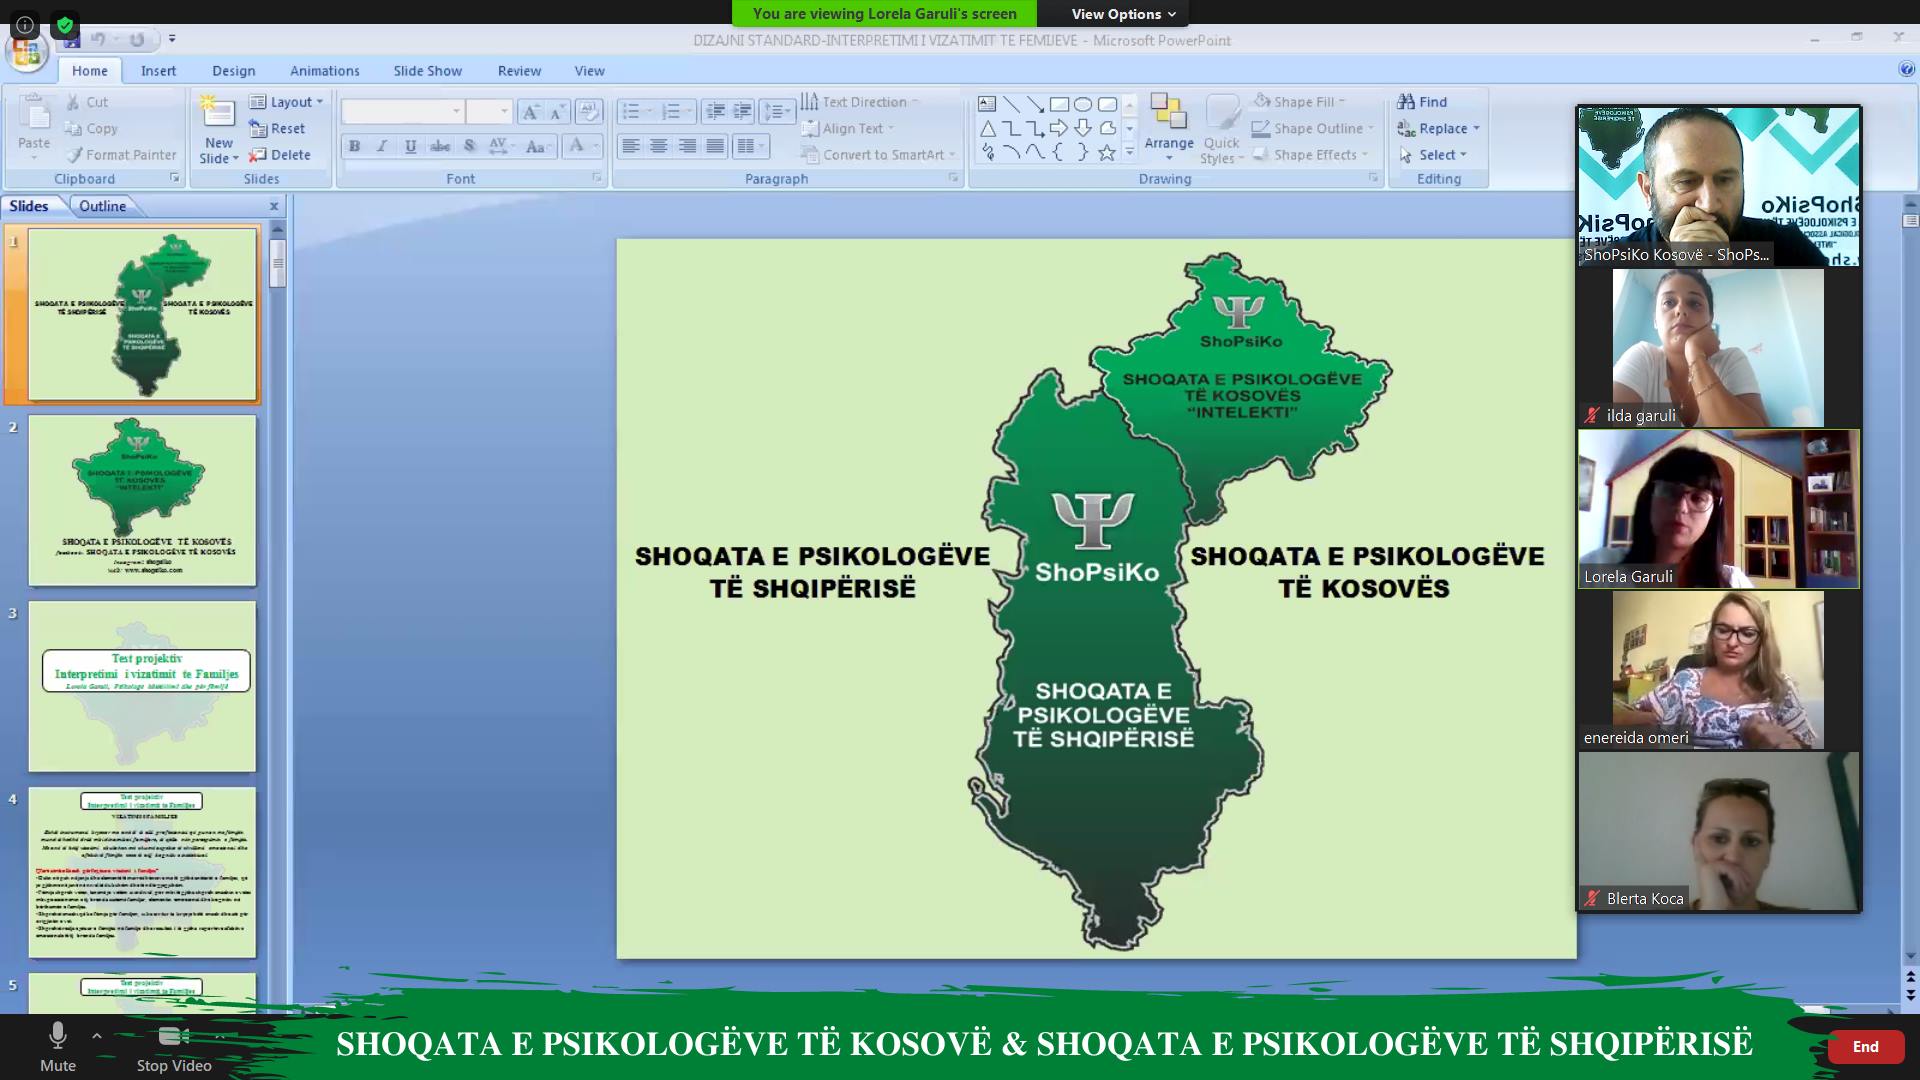Open the Design ribbon tab

[x=233, y=71]
